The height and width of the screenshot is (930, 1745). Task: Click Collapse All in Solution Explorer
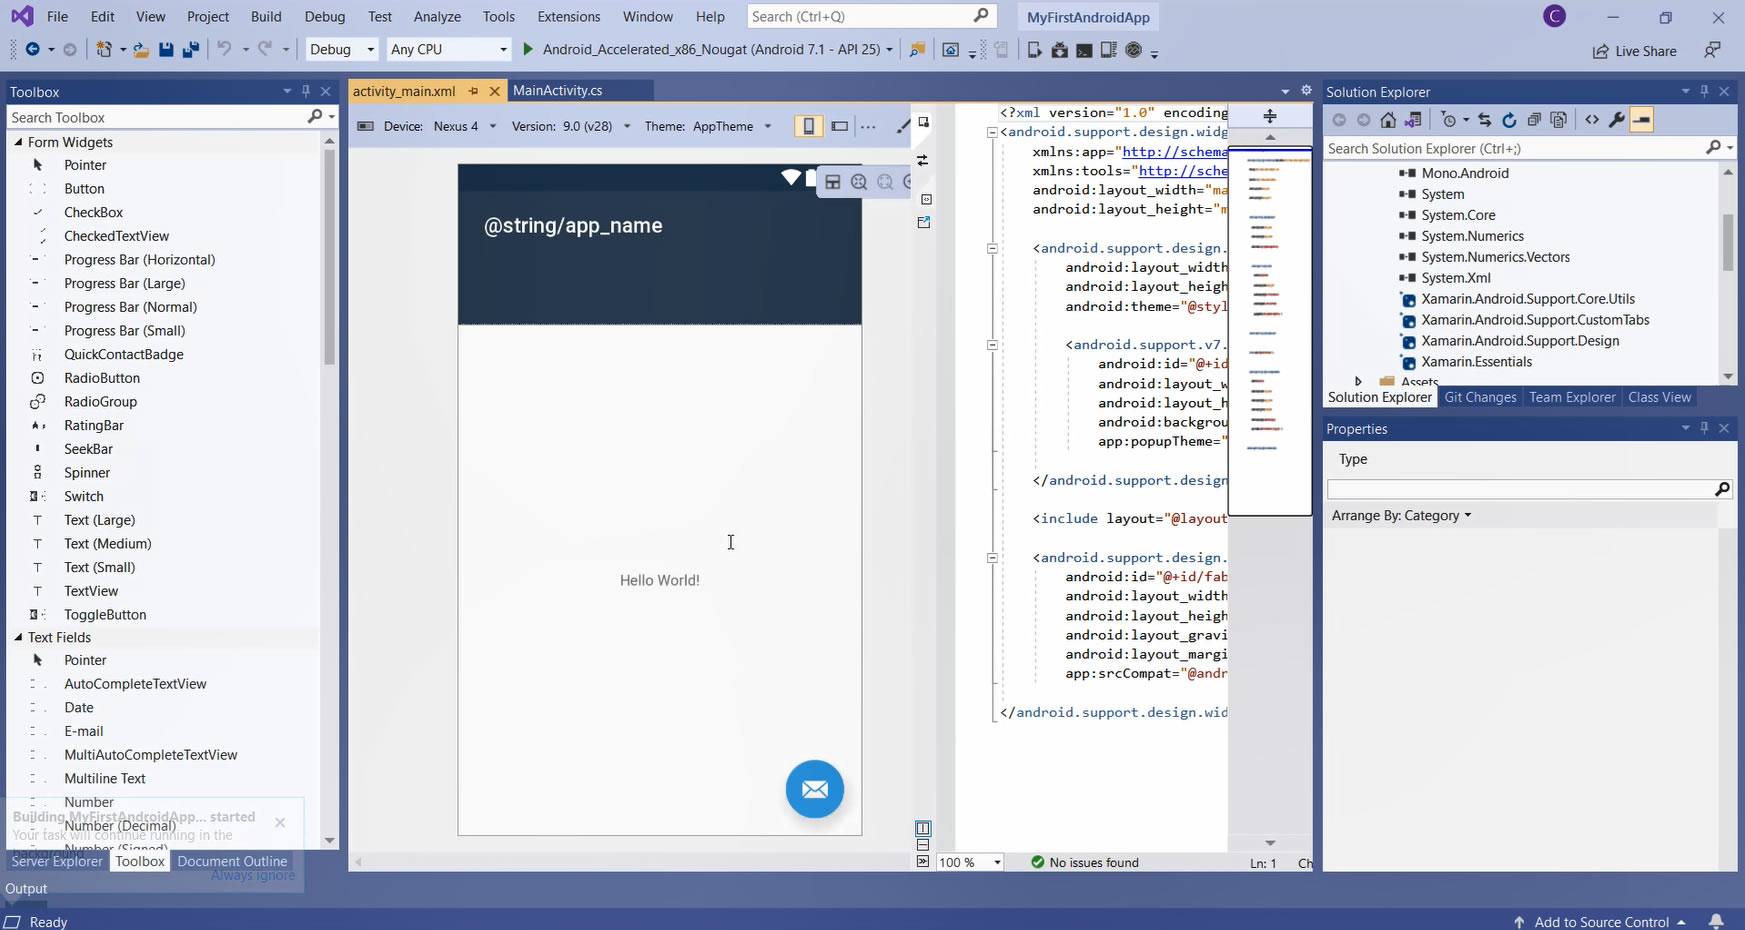click(1534, 120)
